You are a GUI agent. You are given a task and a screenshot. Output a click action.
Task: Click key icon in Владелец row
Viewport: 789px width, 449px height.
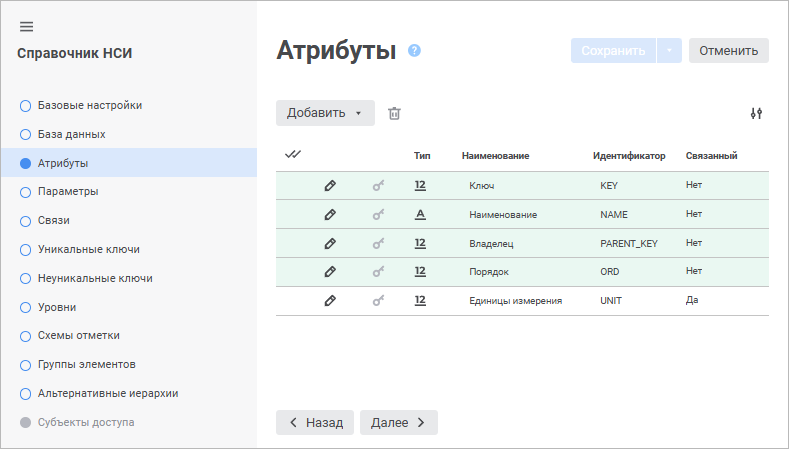coord(378,243)
